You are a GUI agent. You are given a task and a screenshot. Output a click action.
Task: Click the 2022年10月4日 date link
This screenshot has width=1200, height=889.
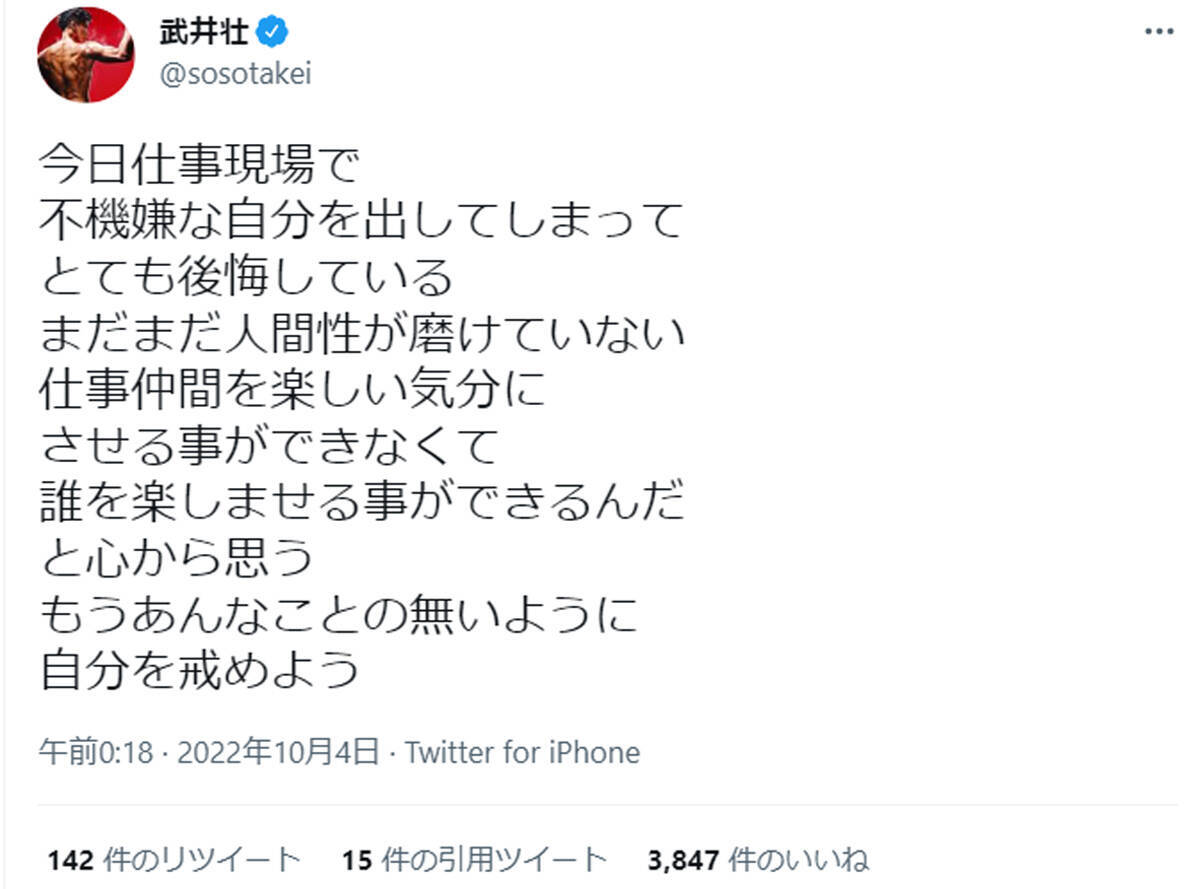click(278, 752)
